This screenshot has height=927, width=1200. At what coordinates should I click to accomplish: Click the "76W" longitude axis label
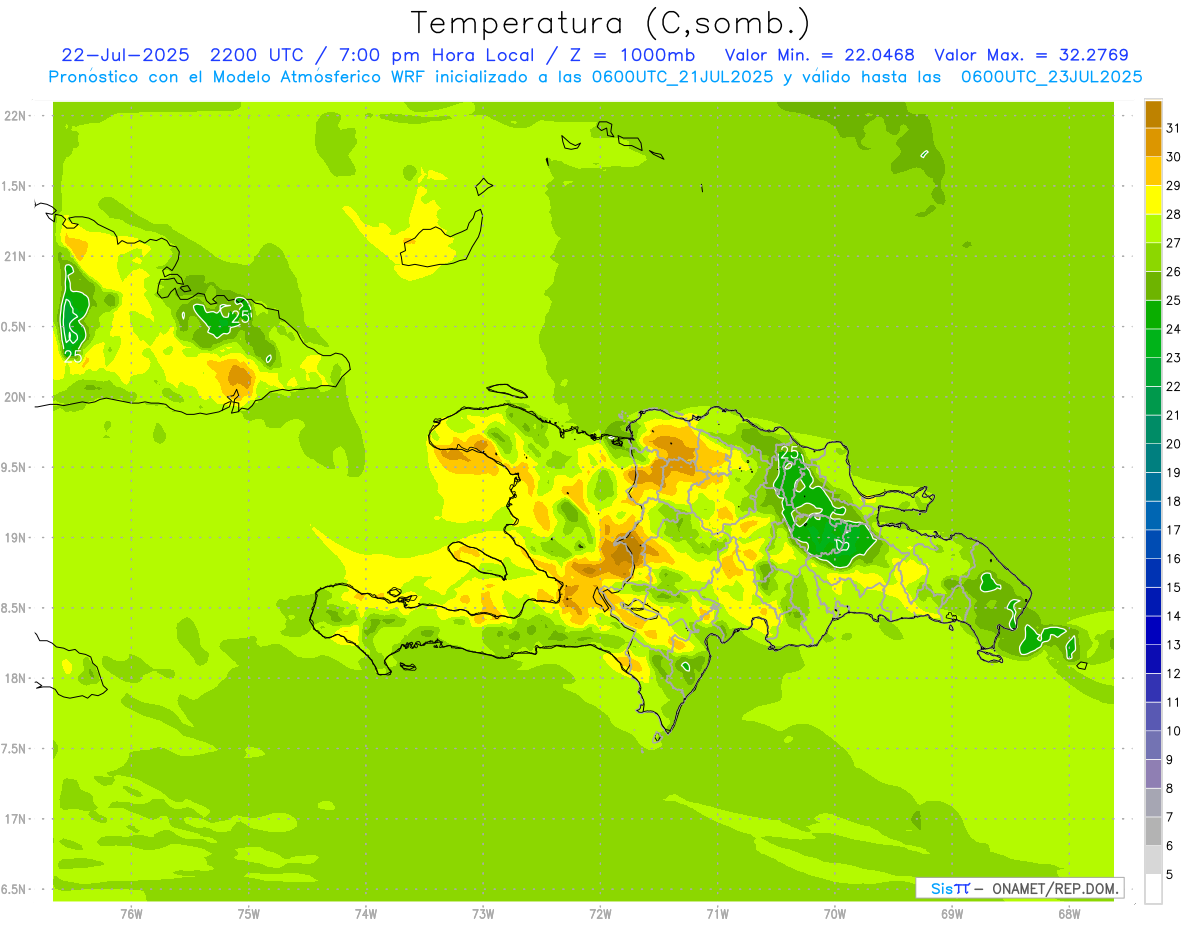(131, 913)
